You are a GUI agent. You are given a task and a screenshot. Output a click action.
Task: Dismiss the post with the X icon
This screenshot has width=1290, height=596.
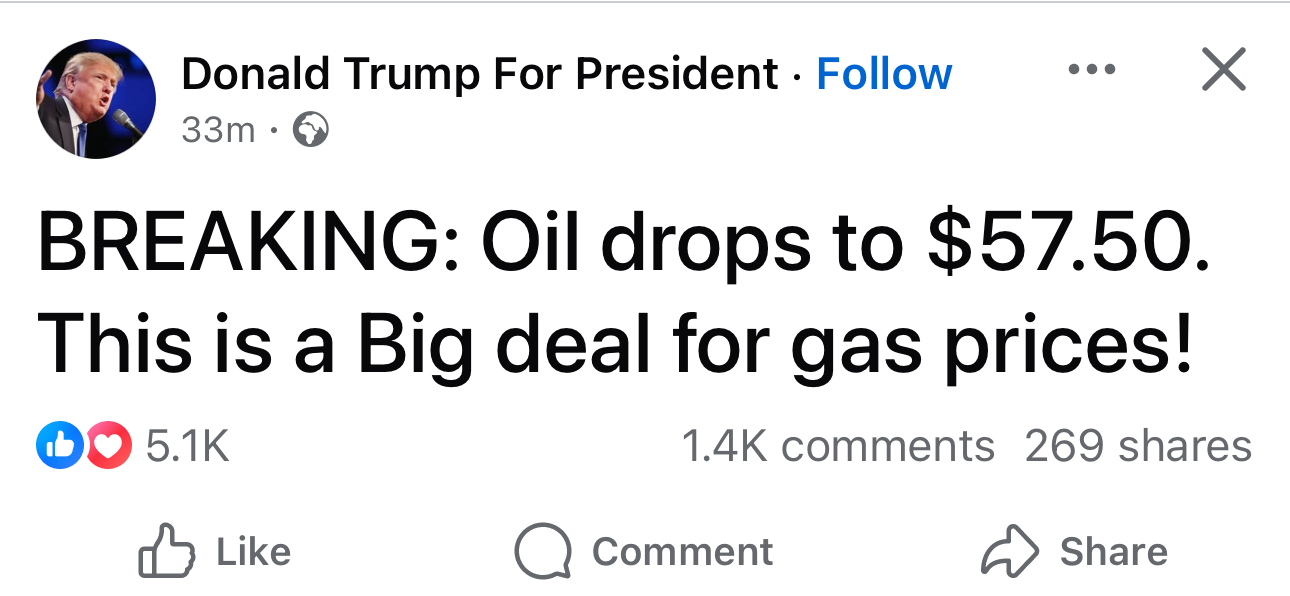pos(1222,71)
